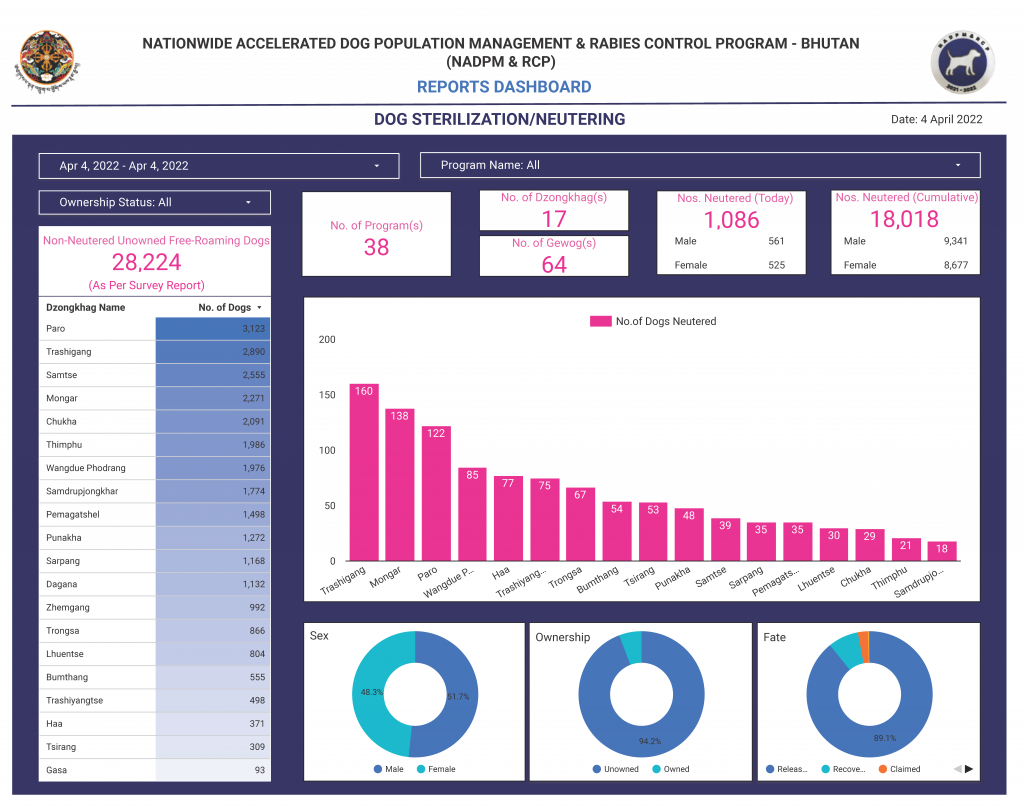The width and height of the screenshot is (1024, 807).
Task: Go to previous Fate legend page arrow
Action: click(x=957, y=769)
